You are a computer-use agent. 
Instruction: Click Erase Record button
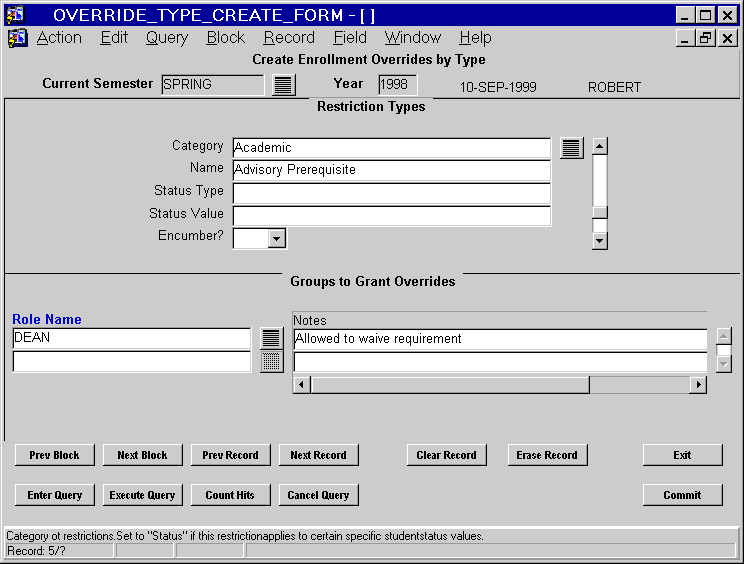547,455
